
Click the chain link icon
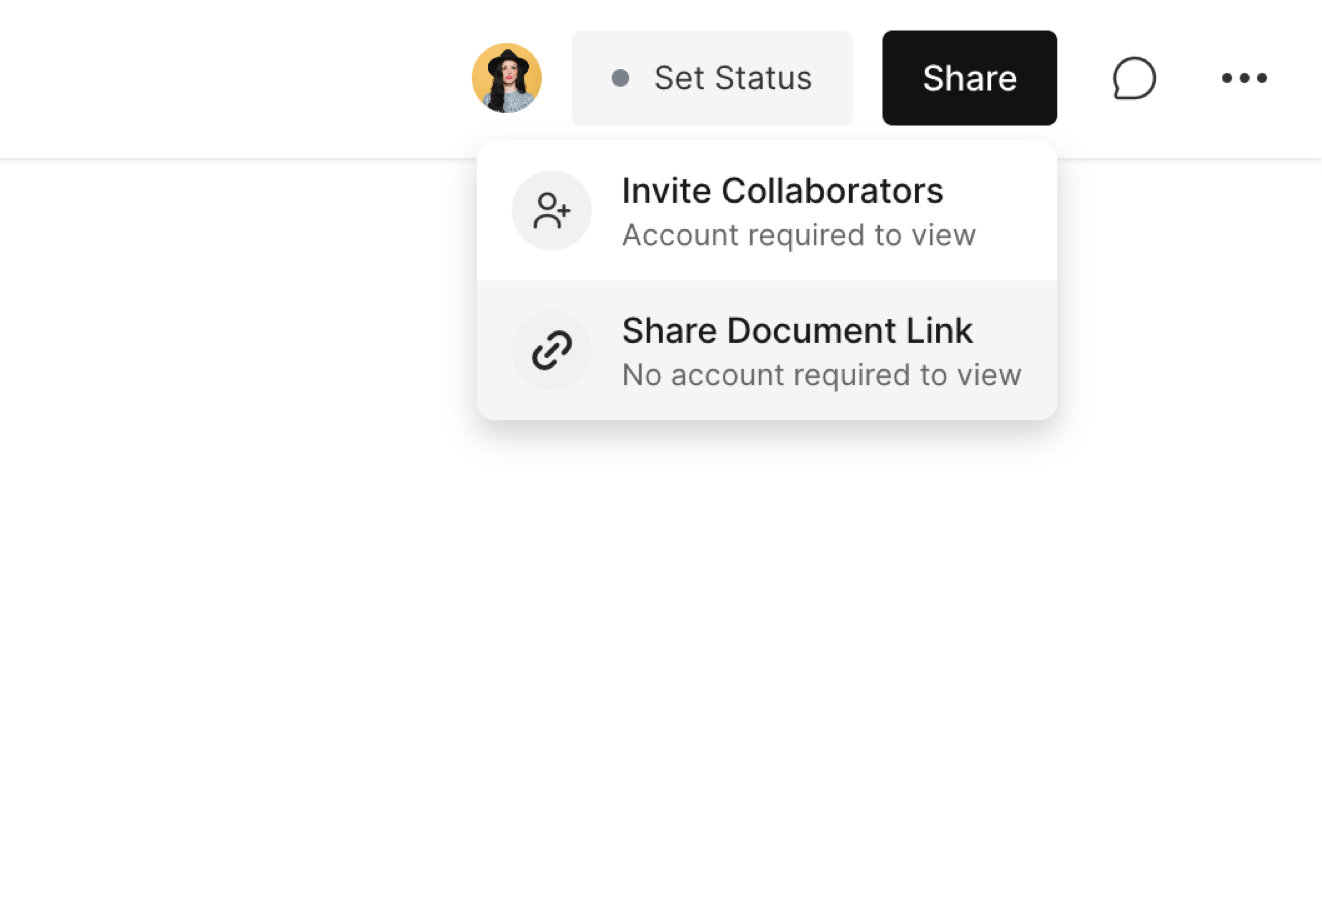[551, 350]
